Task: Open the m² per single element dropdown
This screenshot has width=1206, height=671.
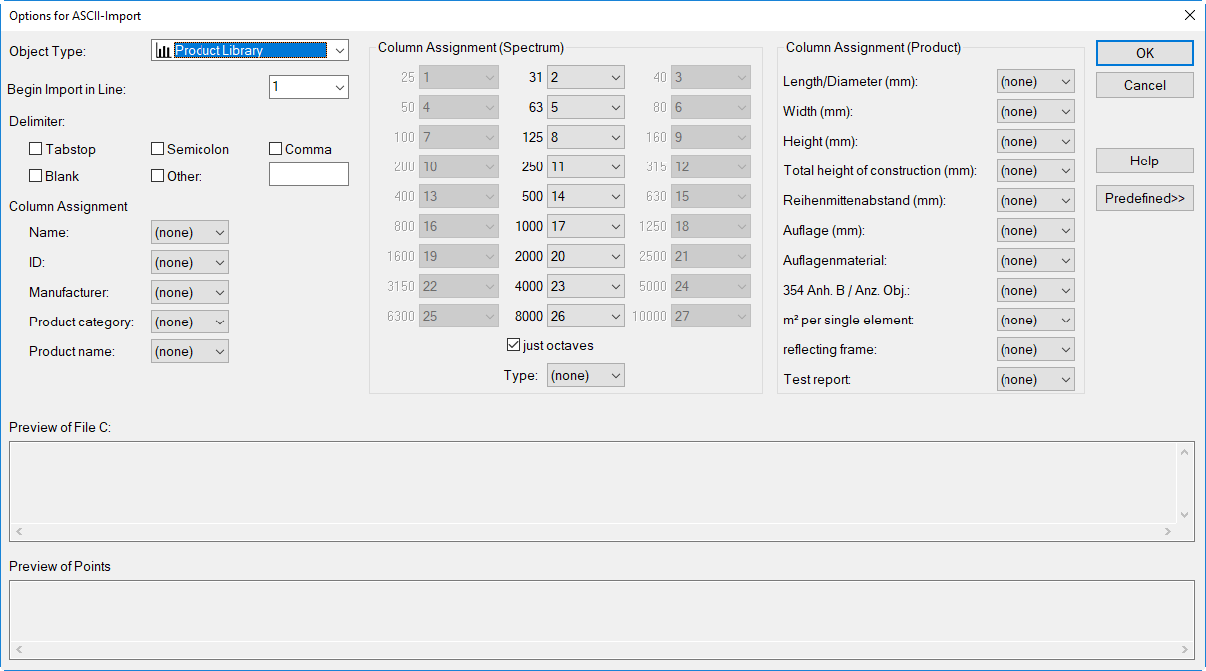Action: click(1036, 320)
